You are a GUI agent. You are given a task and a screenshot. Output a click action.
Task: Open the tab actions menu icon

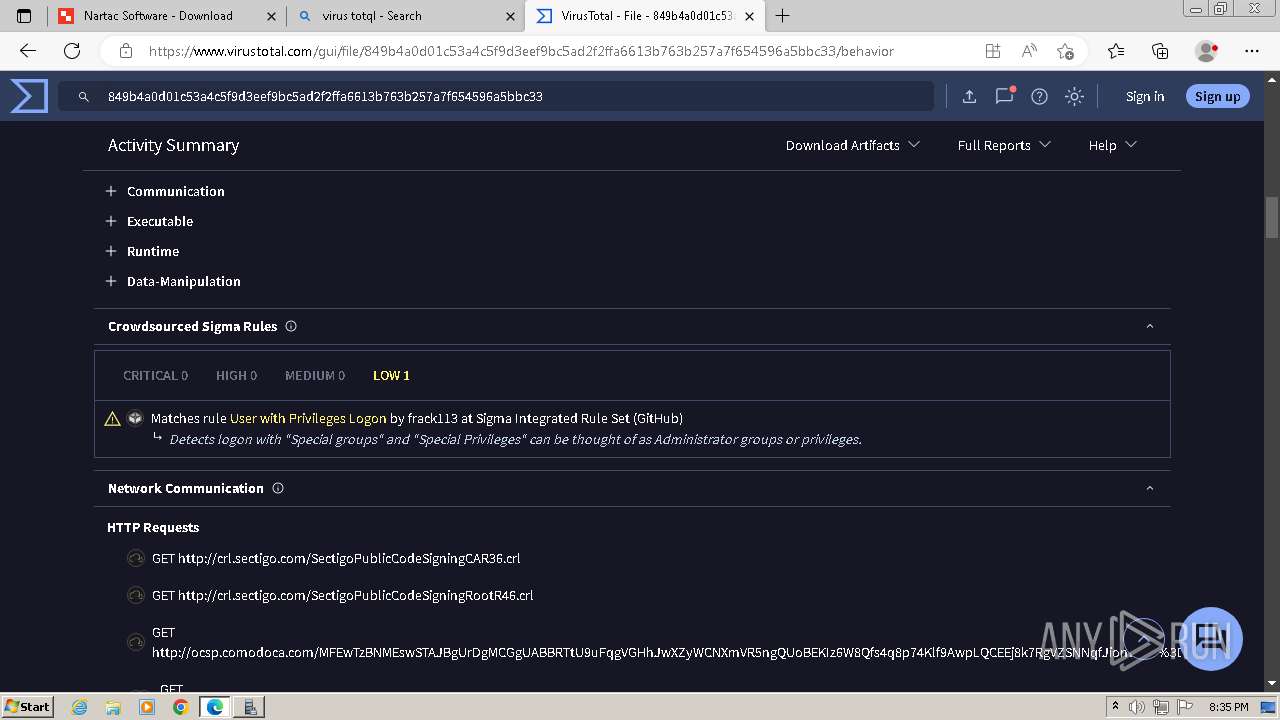24,16
